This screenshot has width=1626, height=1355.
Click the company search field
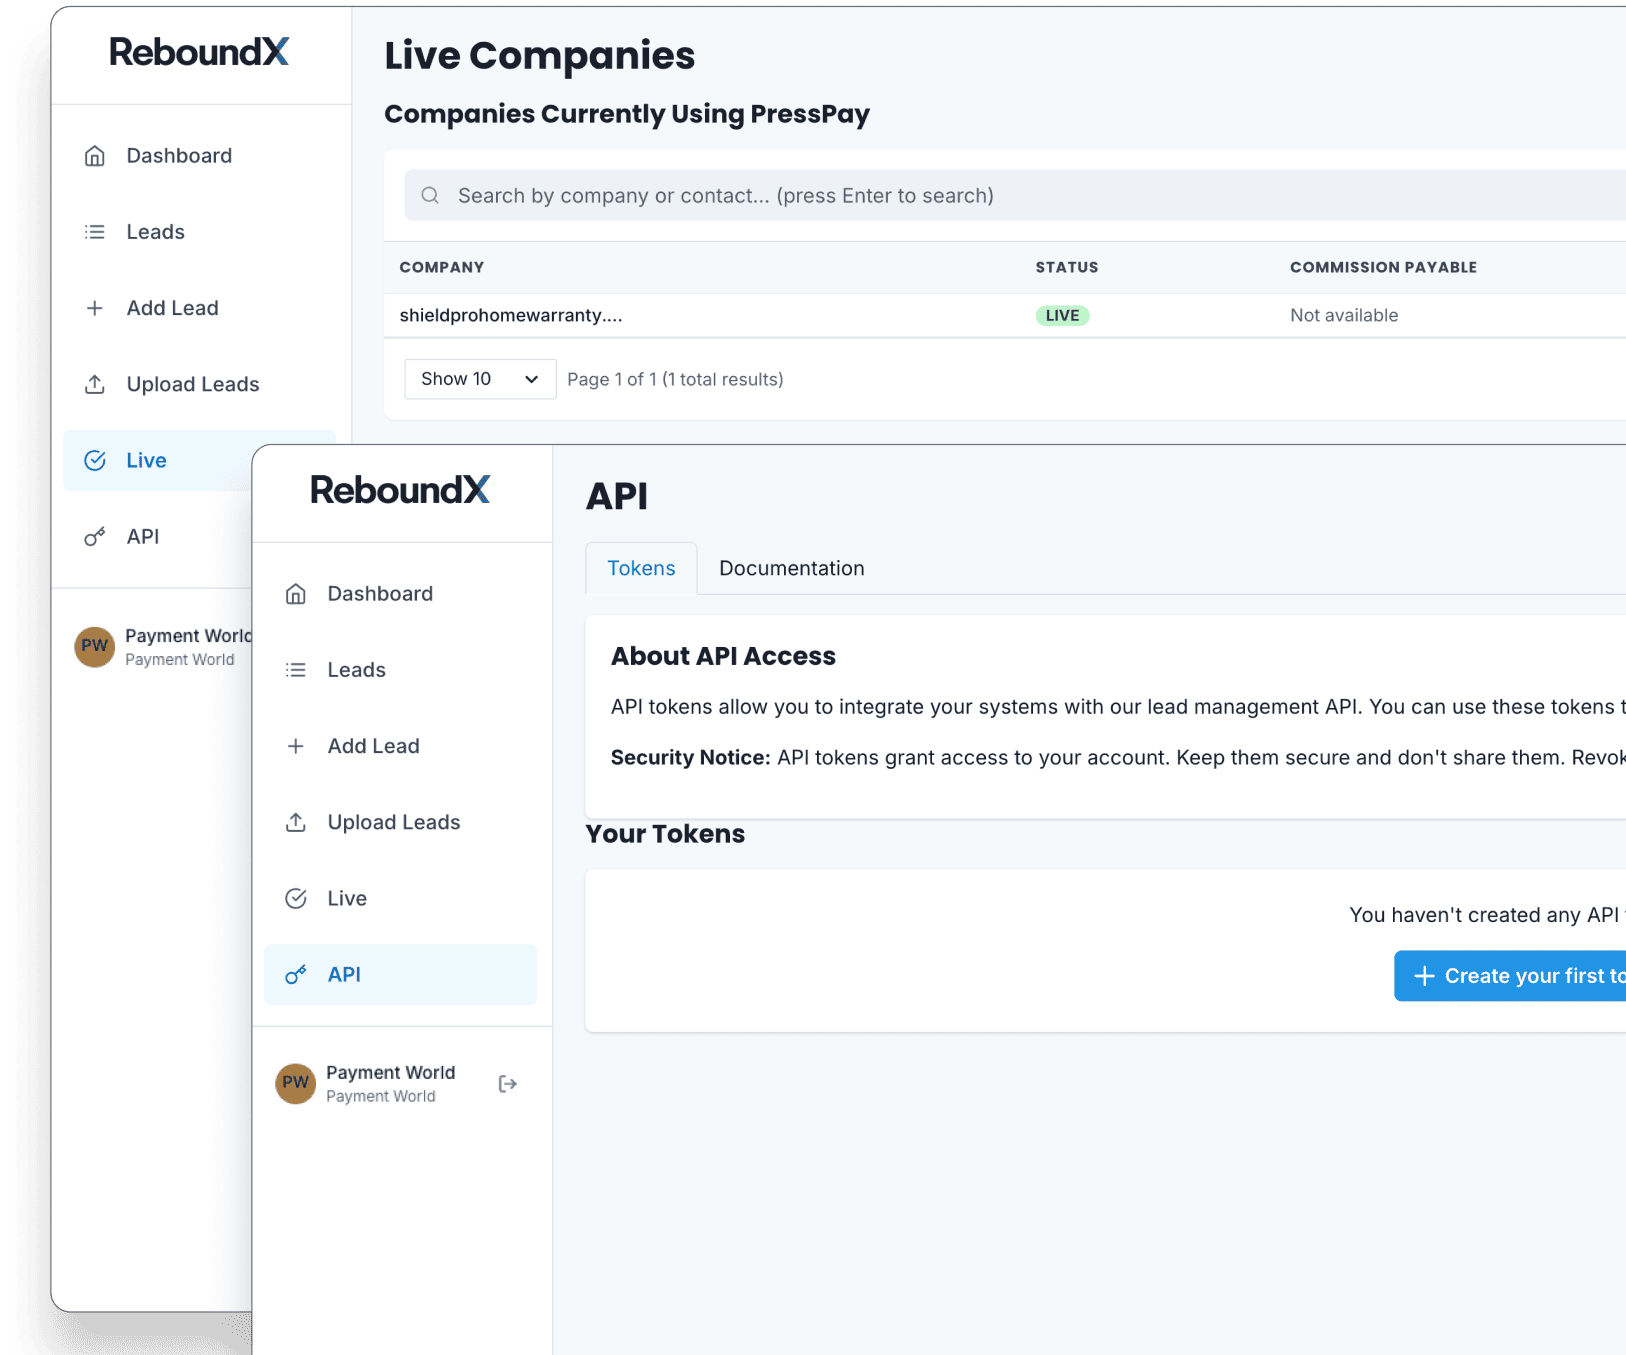click(1015, 195)
